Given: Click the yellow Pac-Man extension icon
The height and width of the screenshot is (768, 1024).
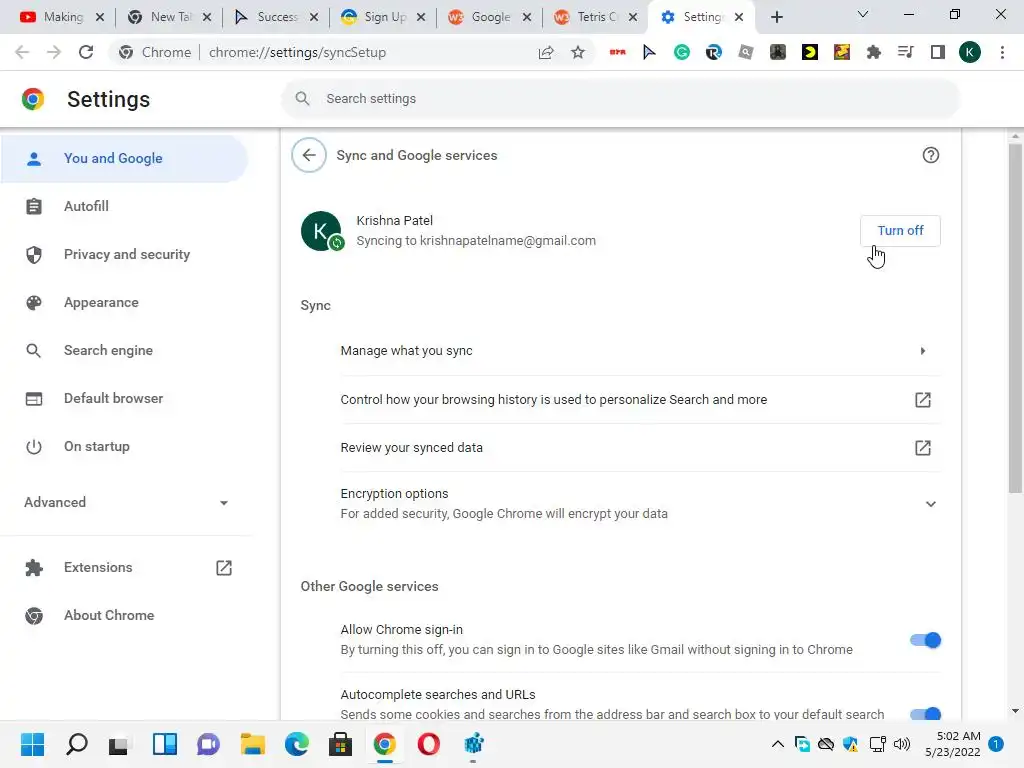Looking at the screenshot, I should 809,52.
